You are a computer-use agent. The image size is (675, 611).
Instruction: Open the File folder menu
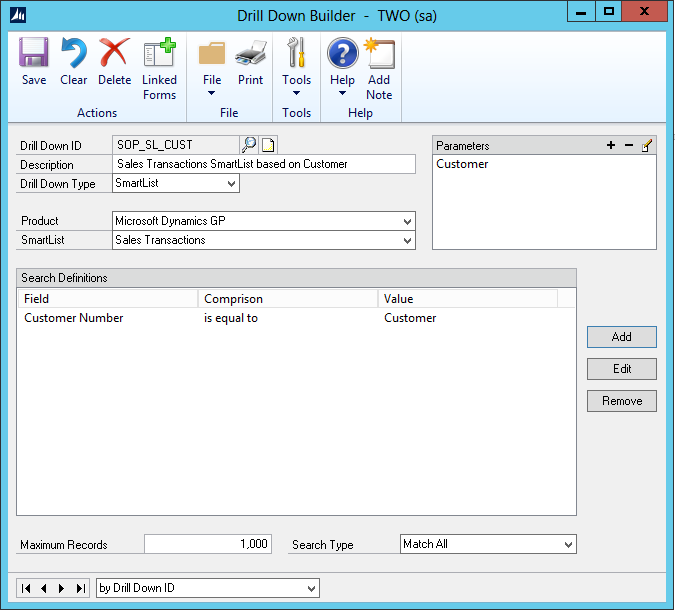click(x=212, y=53)
